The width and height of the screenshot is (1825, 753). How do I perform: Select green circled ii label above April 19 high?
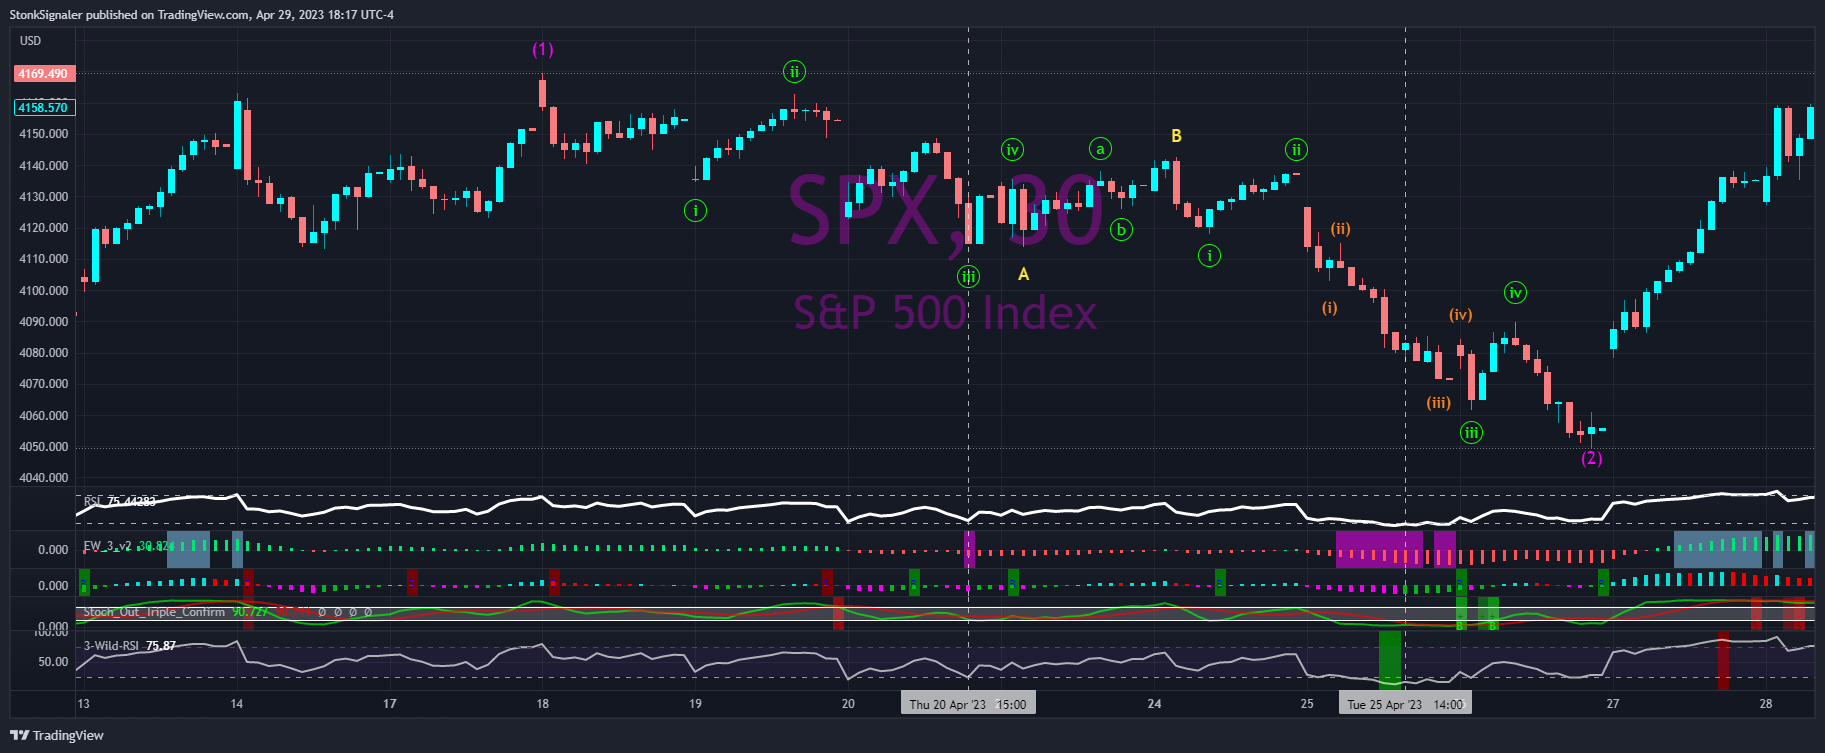coord(794,71)
